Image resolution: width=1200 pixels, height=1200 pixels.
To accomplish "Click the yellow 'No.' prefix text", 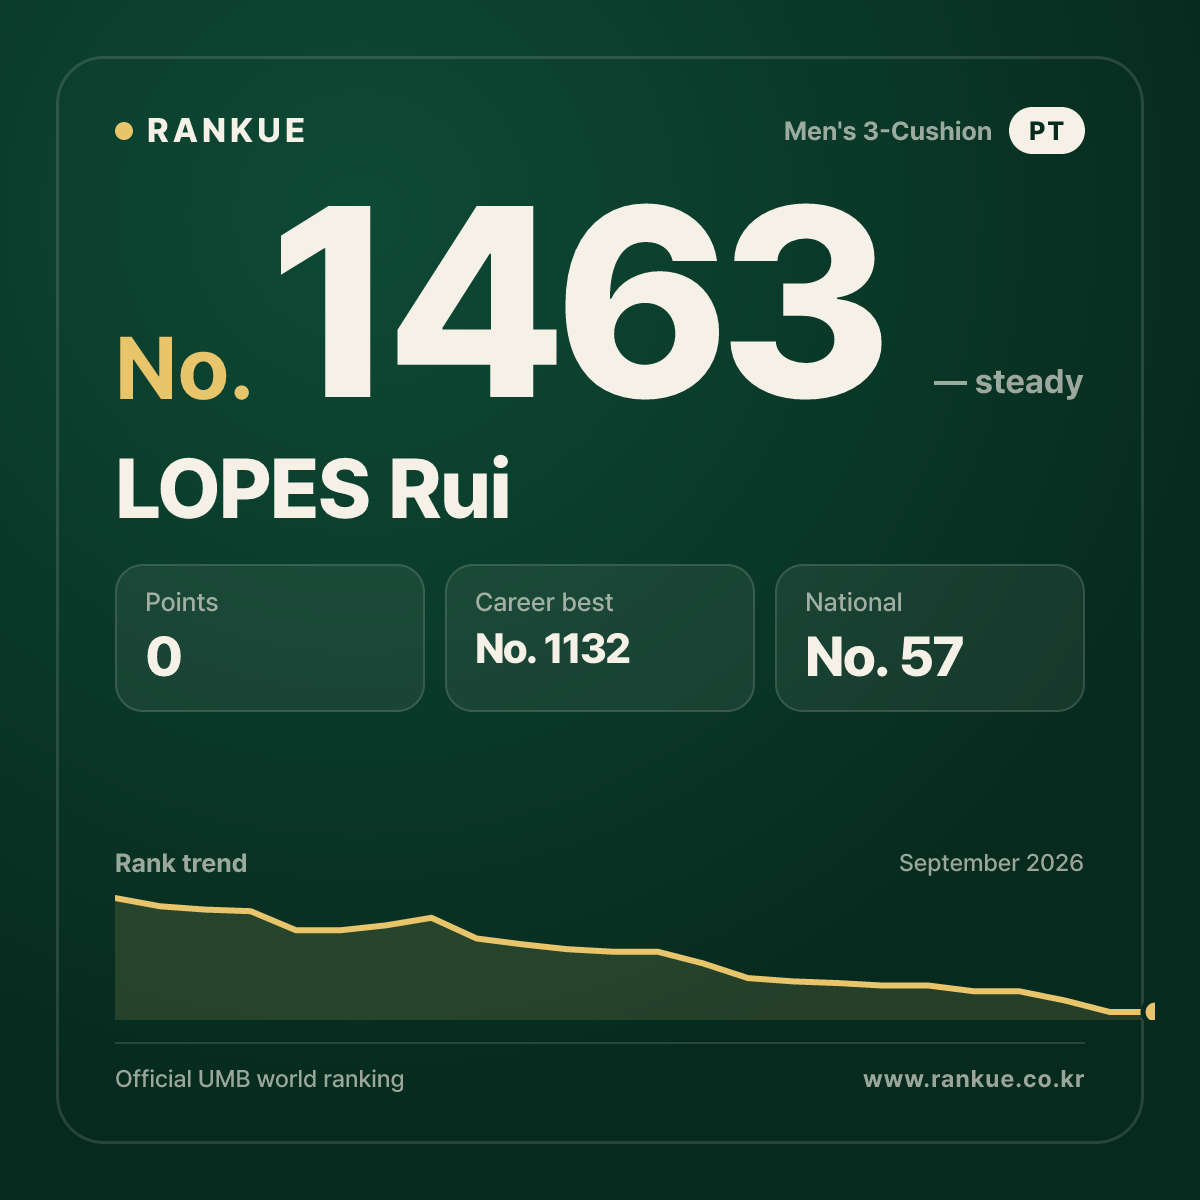I will [x=184, y=369].
